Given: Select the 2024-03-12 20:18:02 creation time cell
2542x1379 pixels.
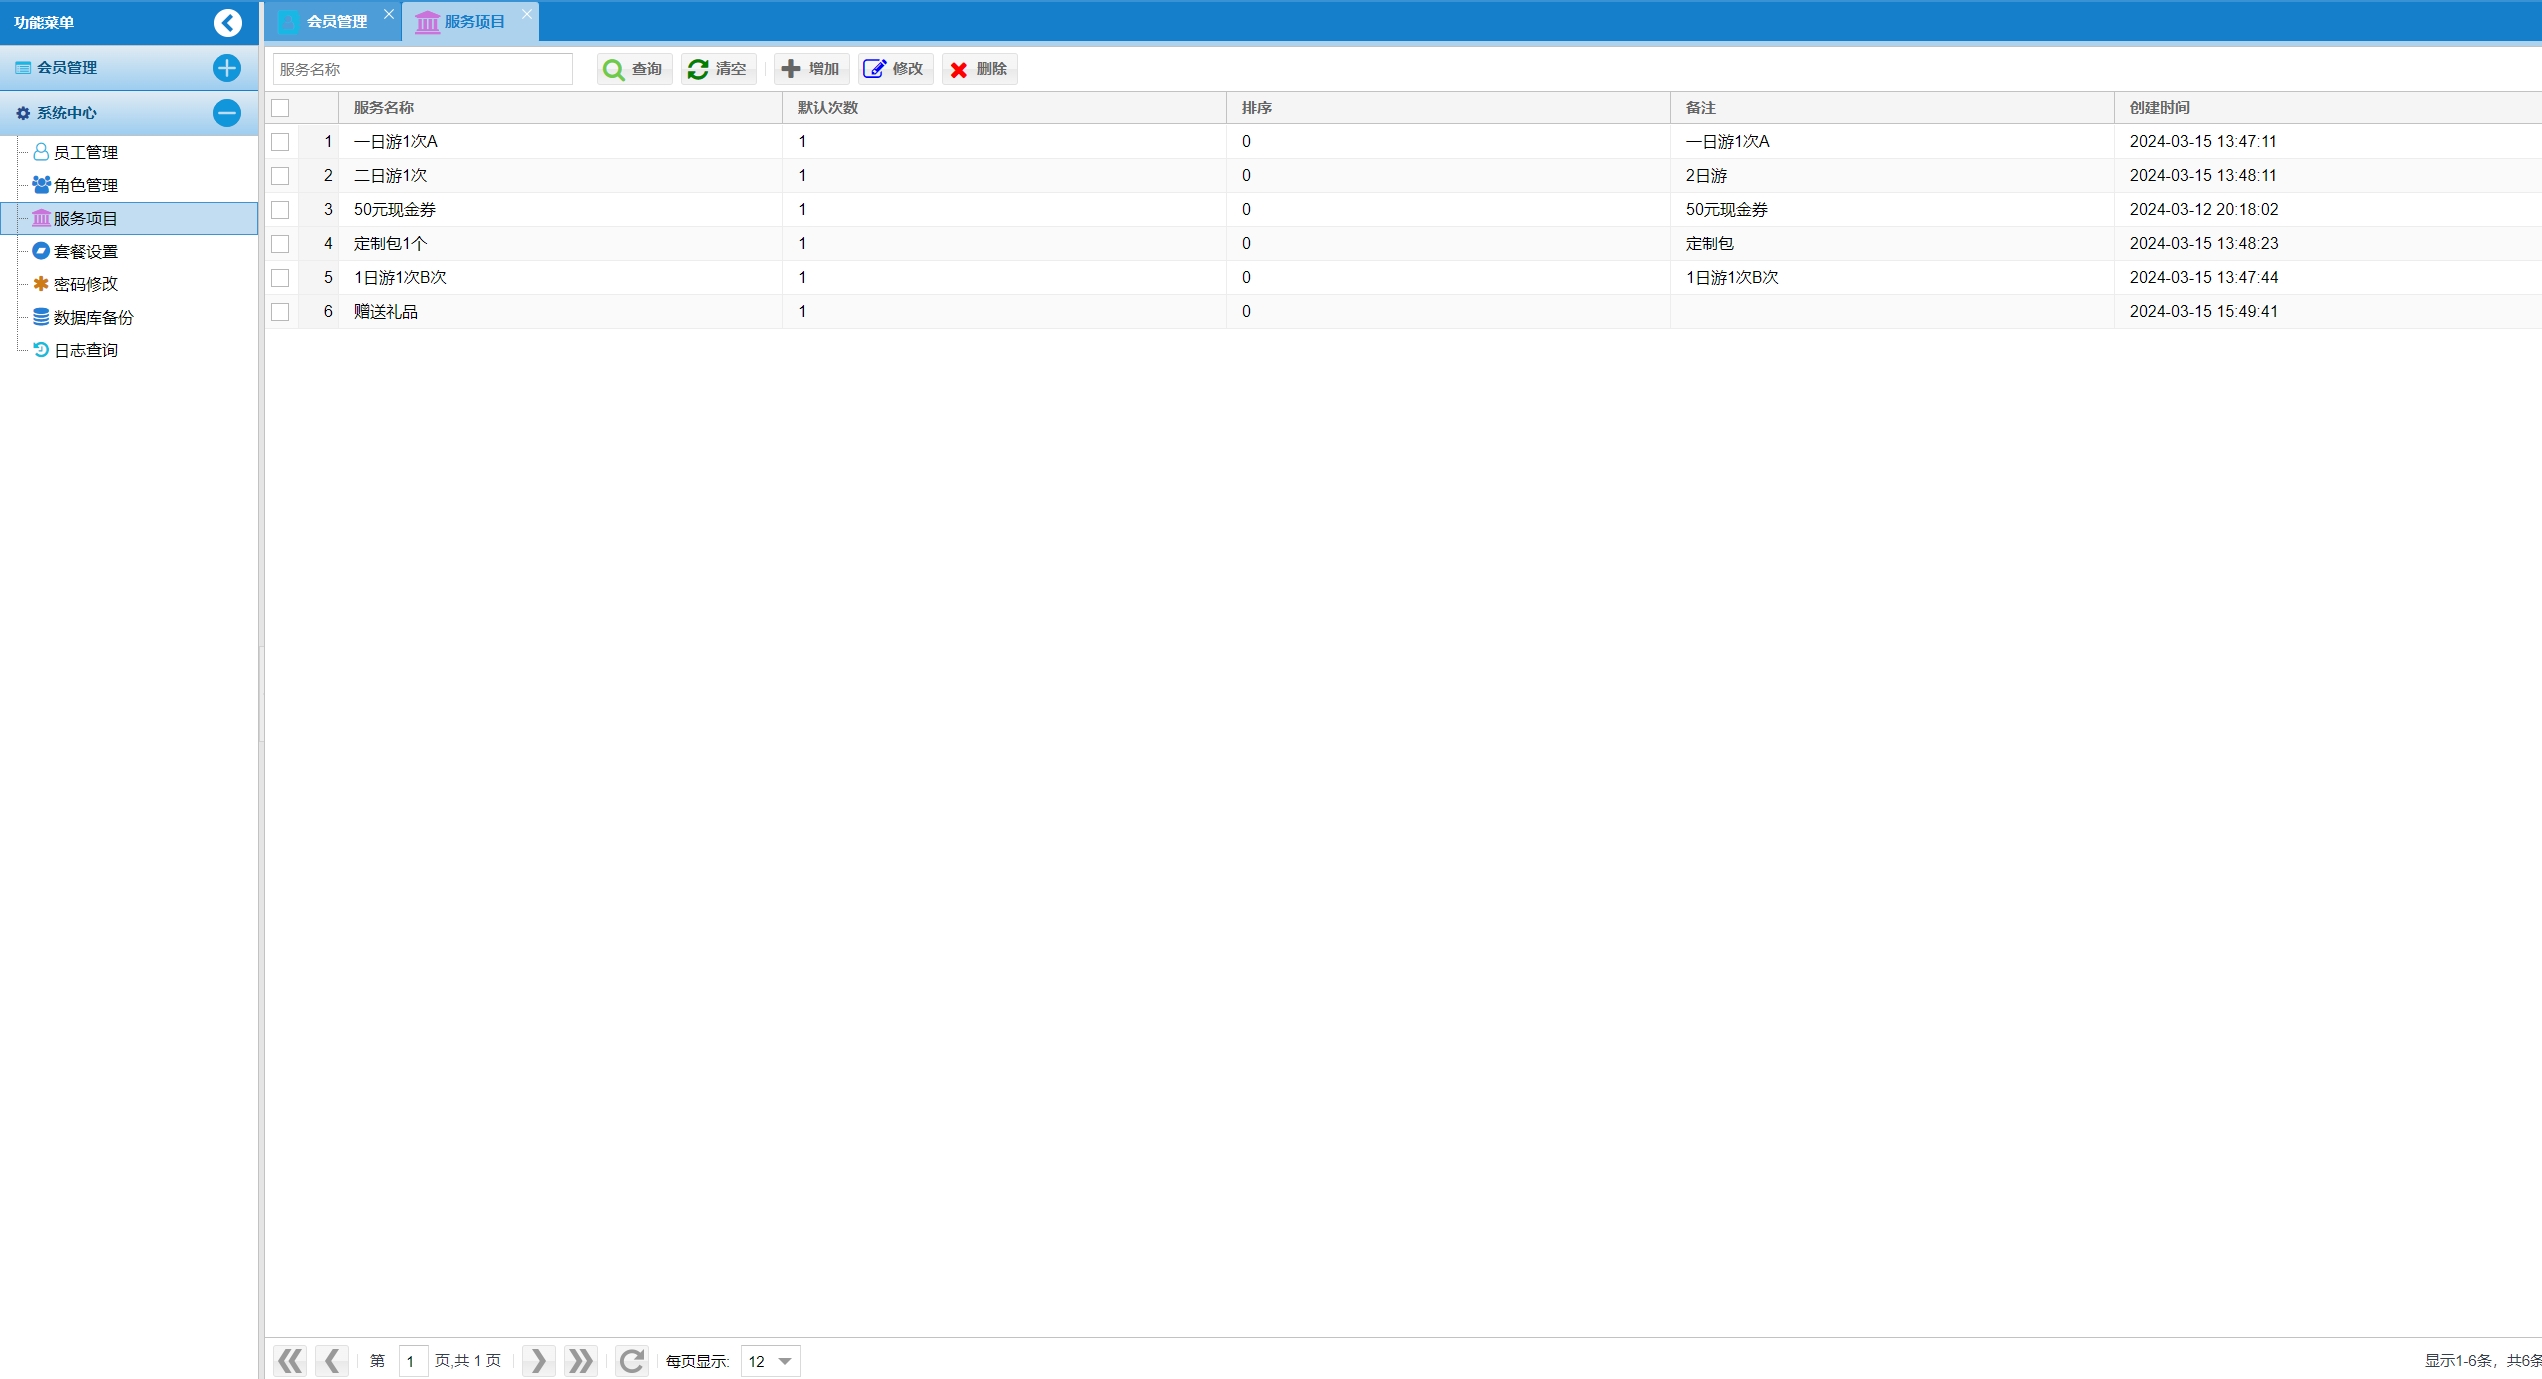Looking at the screenshot, I should (x=2328, y=210).
